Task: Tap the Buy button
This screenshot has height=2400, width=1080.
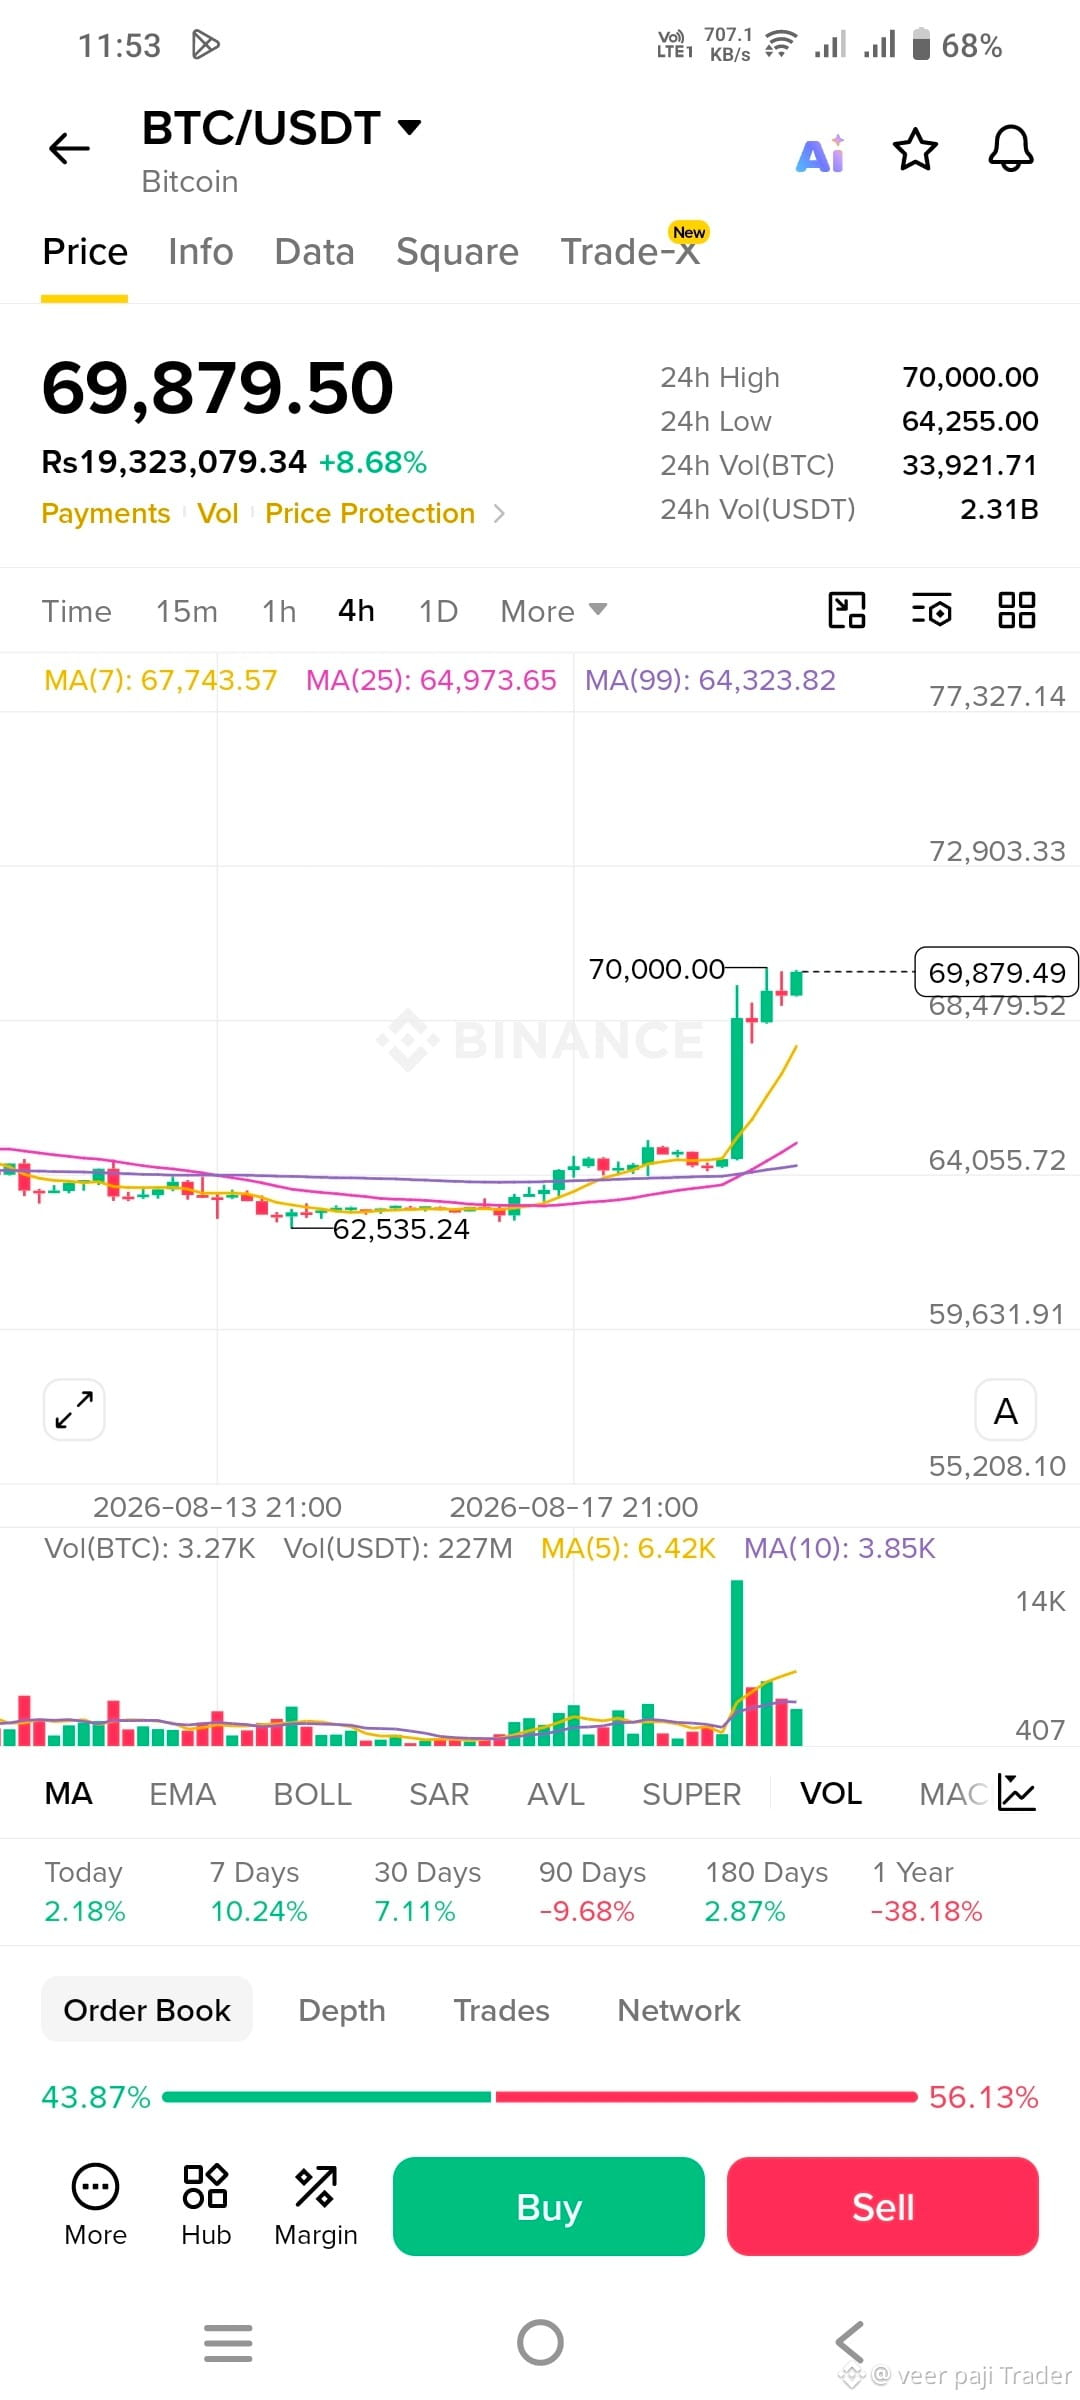Action: [549, 2206]
